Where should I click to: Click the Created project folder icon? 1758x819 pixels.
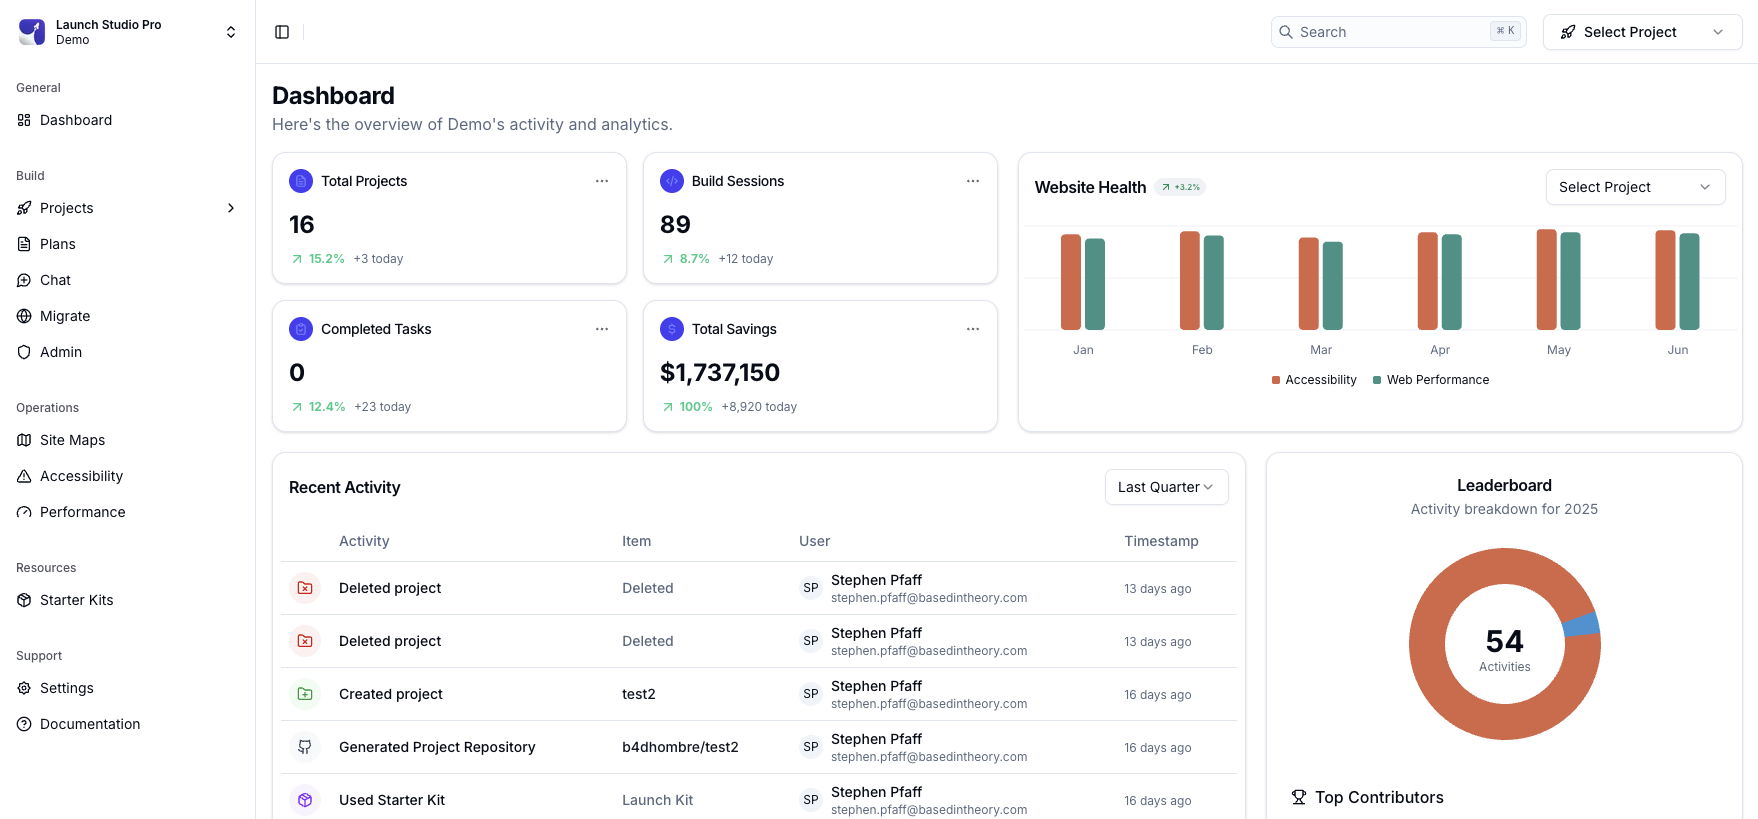pos(305,694)
